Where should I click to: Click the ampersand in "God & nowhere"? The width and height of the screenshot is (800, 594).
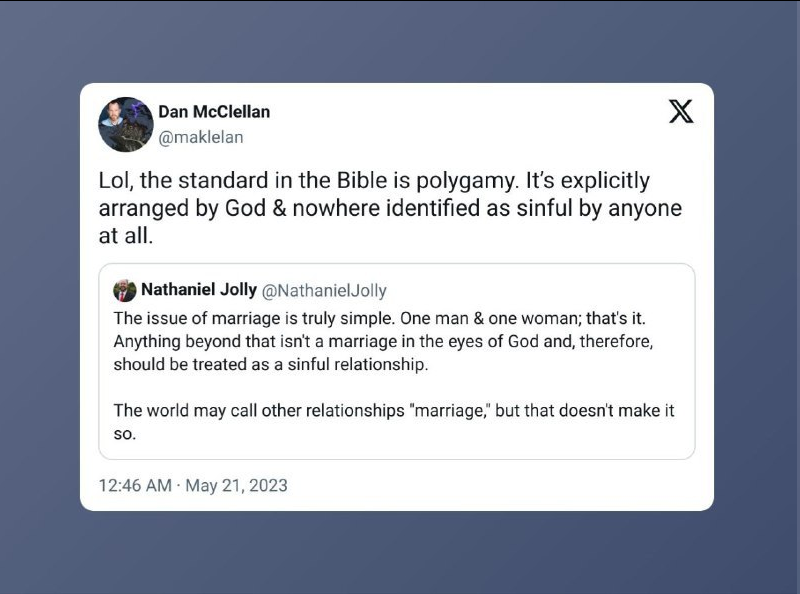click(x=279, y=208)
